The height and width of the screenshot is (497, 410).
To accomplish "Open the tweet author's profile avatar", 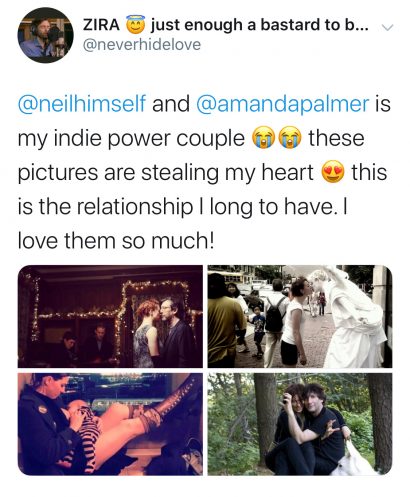I will (46, 35).
